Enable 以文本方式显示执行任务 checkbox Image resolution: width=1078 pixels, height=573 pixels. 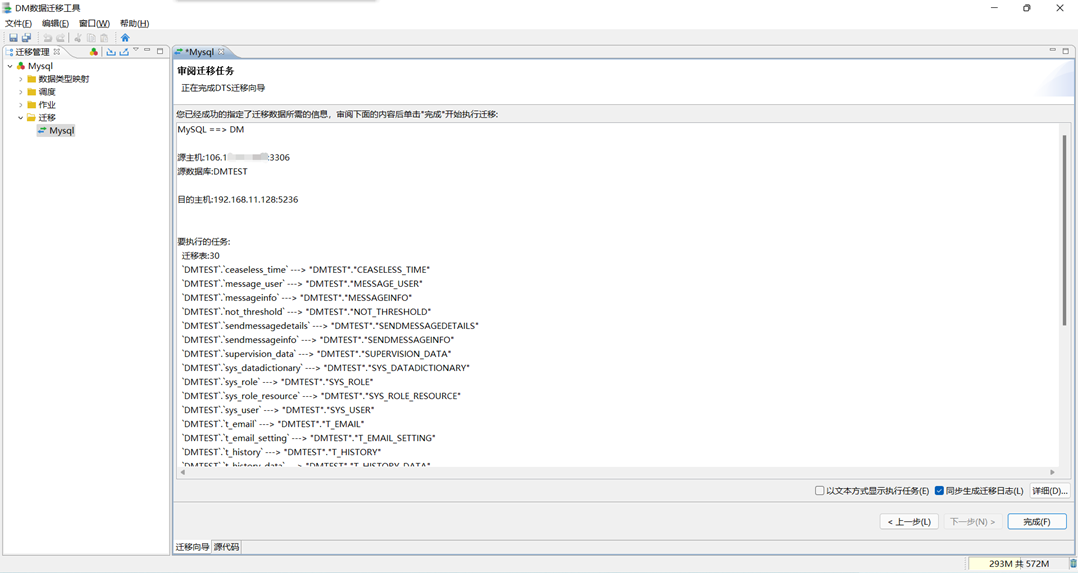(x=820, y=491)
